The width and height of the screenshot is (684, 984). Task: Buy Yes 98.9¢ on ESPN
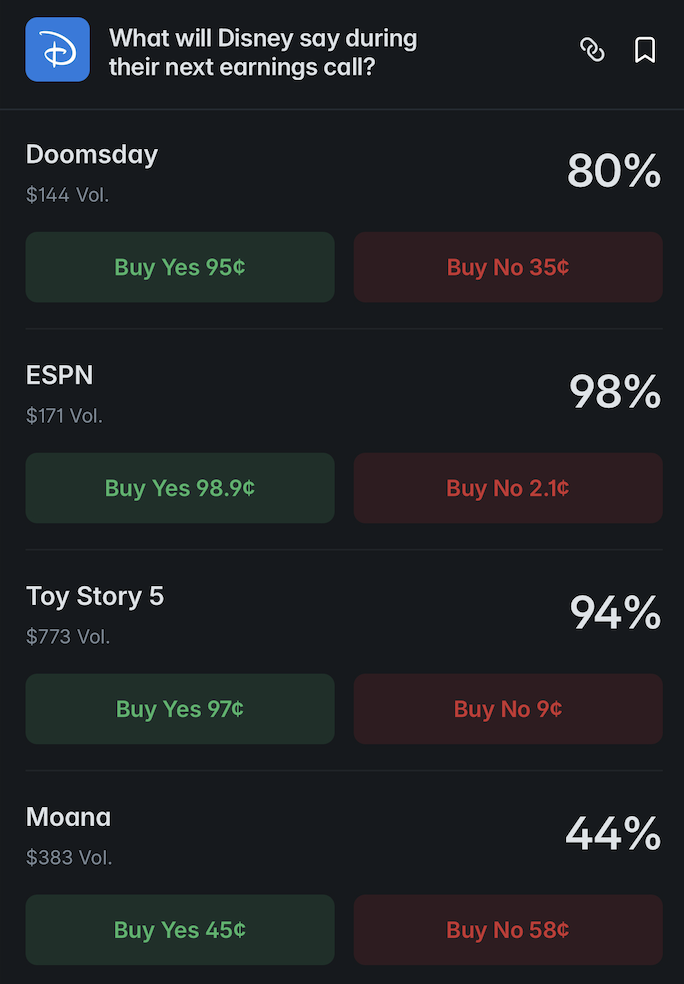180,488
